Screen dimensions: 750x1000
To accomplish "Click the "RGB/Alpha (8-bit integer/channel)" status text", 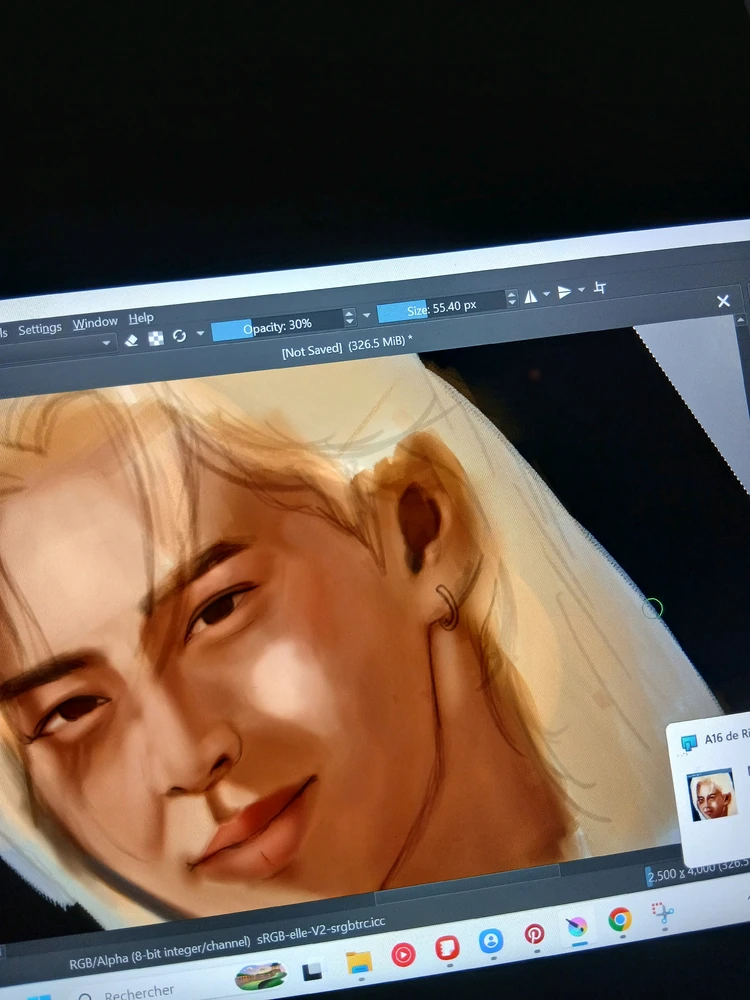I will (x=159, y=952).
